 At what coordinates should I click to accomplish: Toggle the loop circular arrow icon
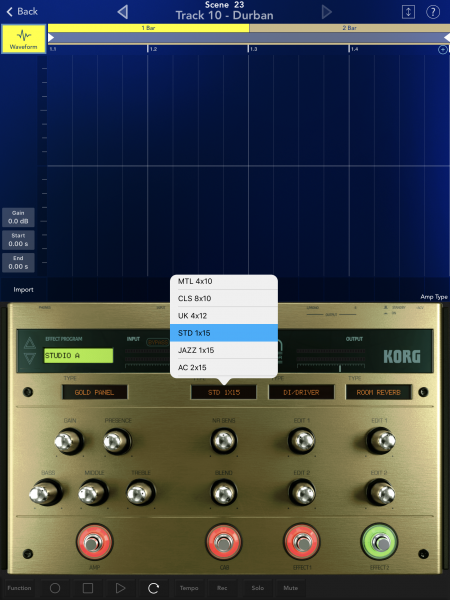153,588
